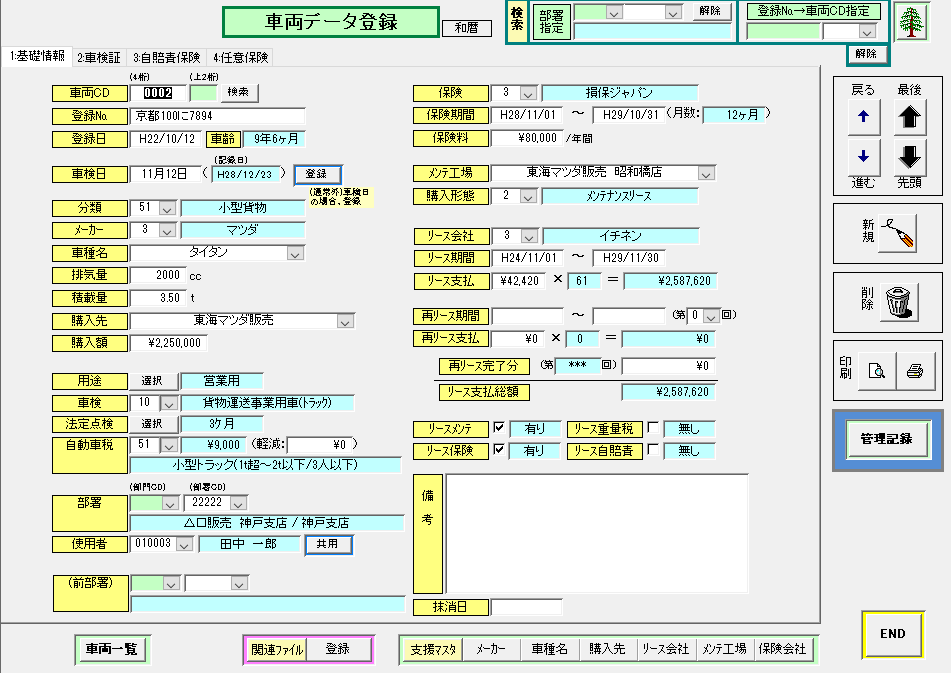Click the yellow END button
Image resolution: width=951 pixels, height=673 pixels.
893,634
